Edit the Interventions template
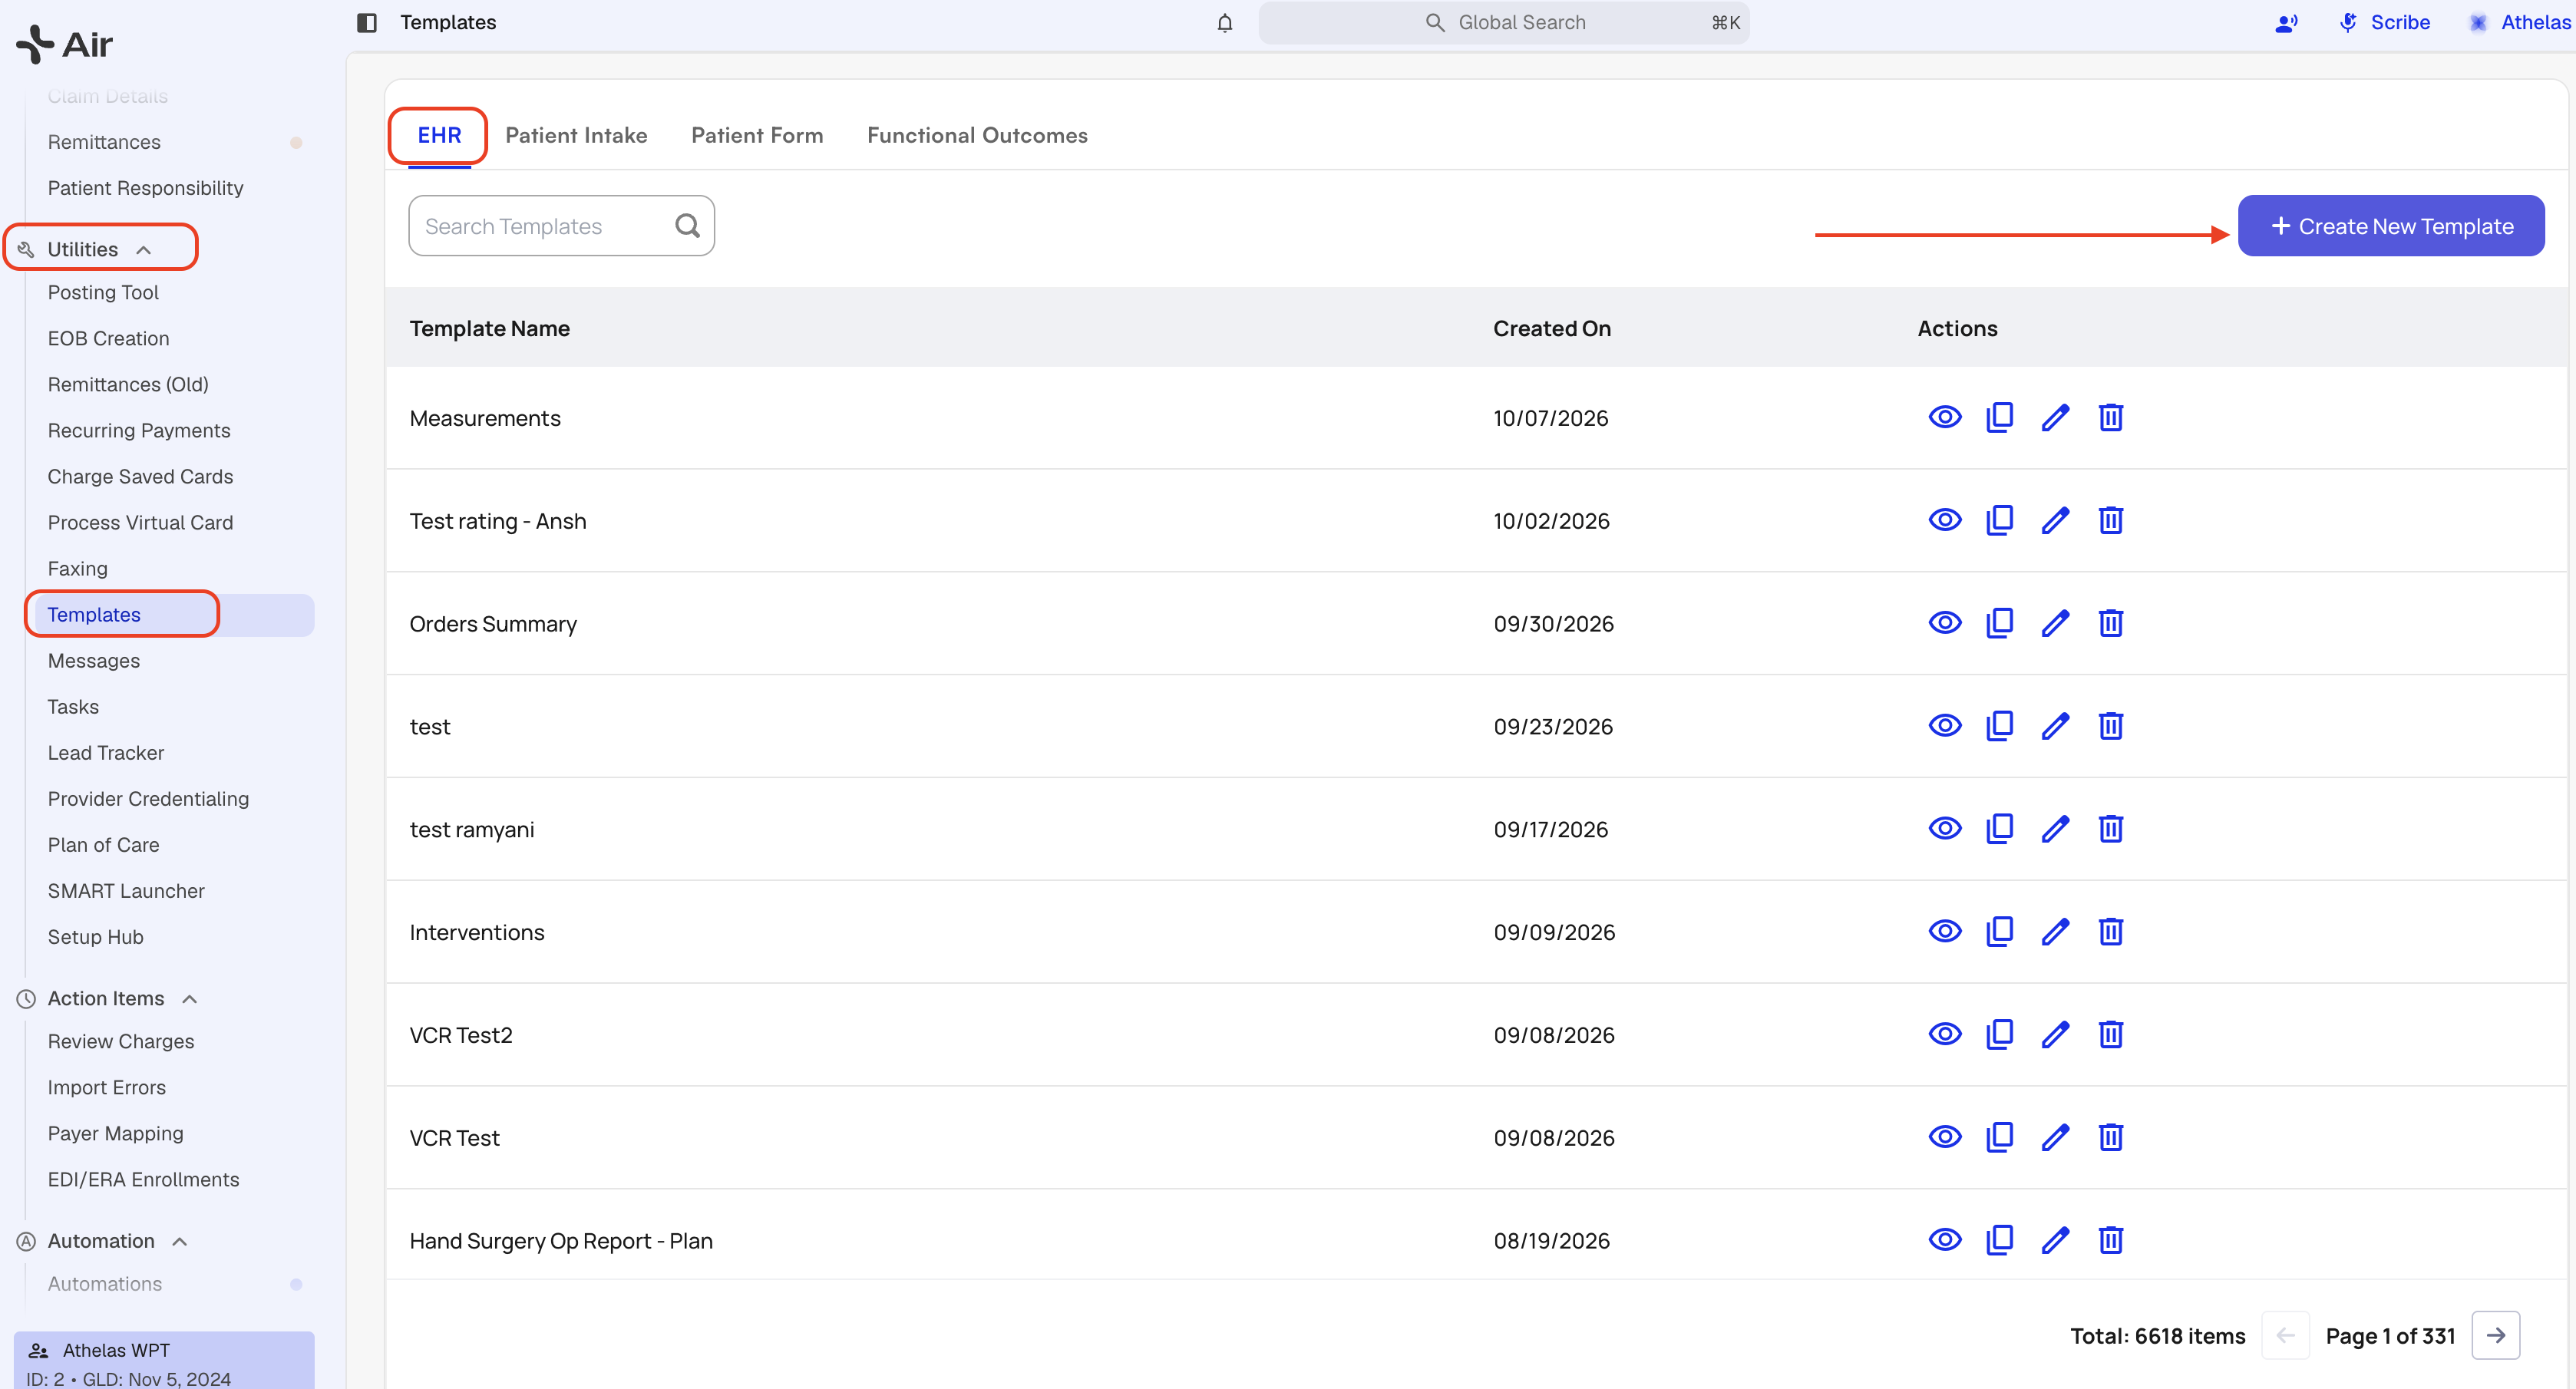Screen dimensions: 2576x1389 click(x=2055, y=932)
